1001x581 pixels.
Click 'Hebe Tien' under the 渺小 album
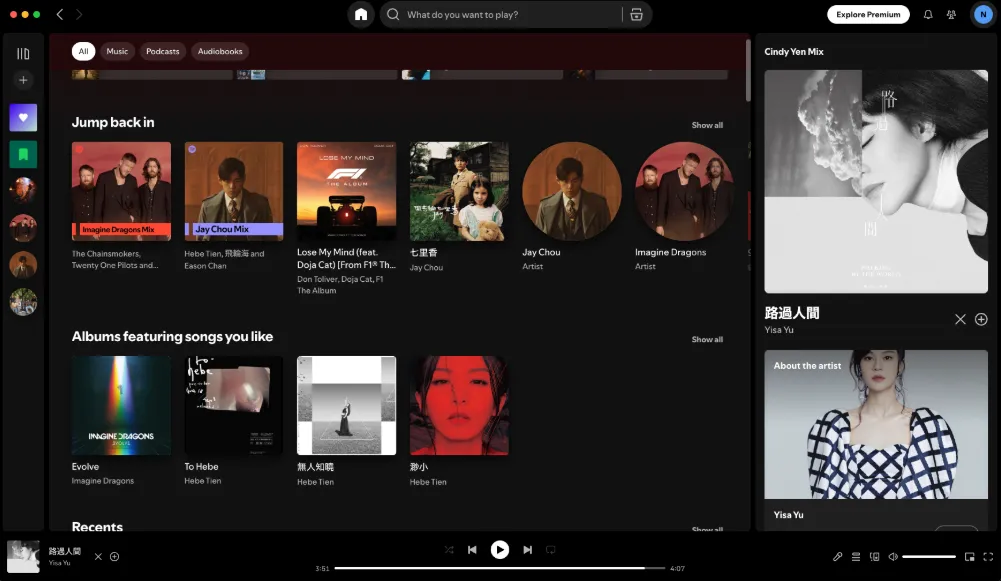(x=428, y=482)
